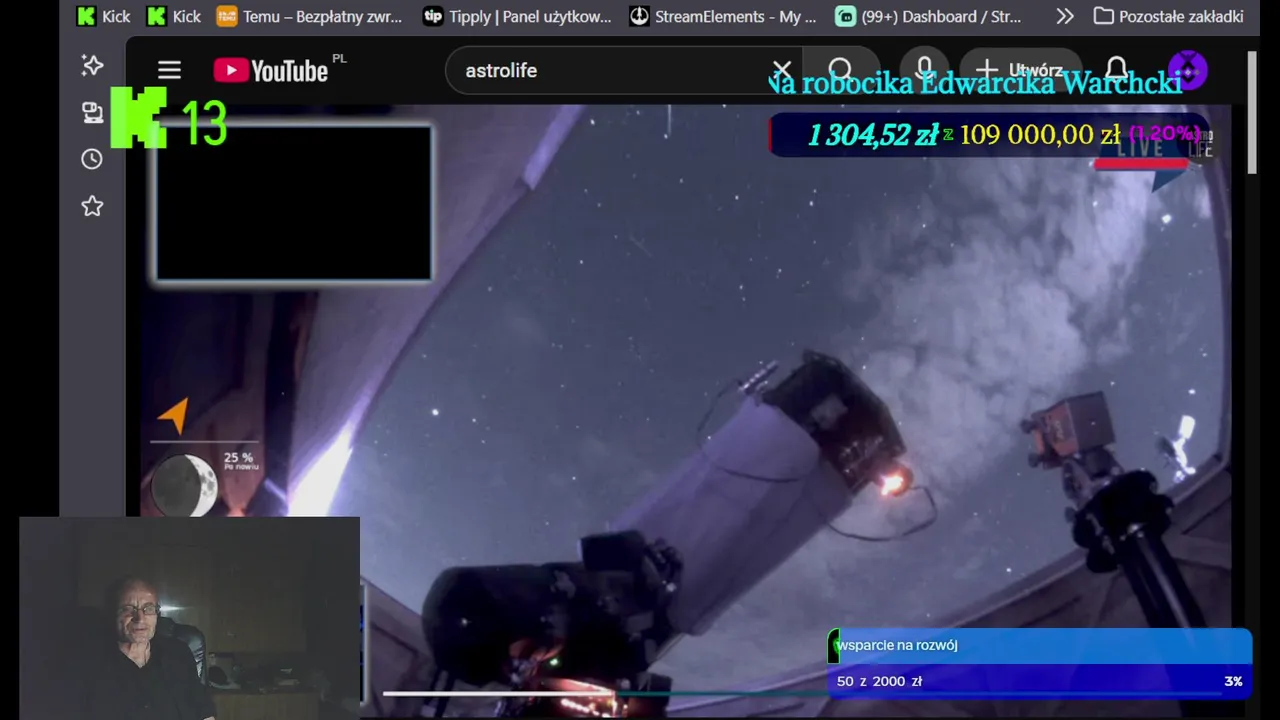
Task: Go to the YouTube home logo
Action: coord(271,70)
